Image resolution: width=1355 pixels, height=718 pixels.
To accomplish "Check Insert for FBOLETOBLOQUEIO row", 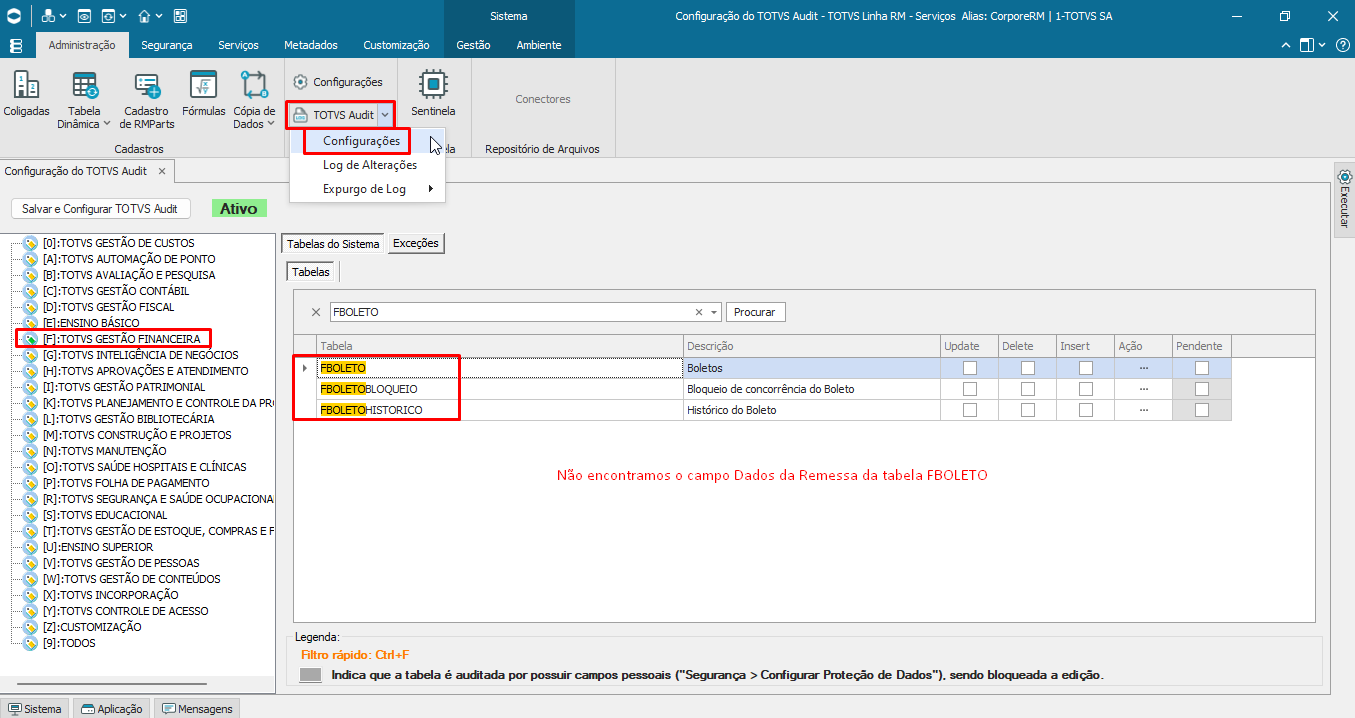I will click(x=1086, y=389).
